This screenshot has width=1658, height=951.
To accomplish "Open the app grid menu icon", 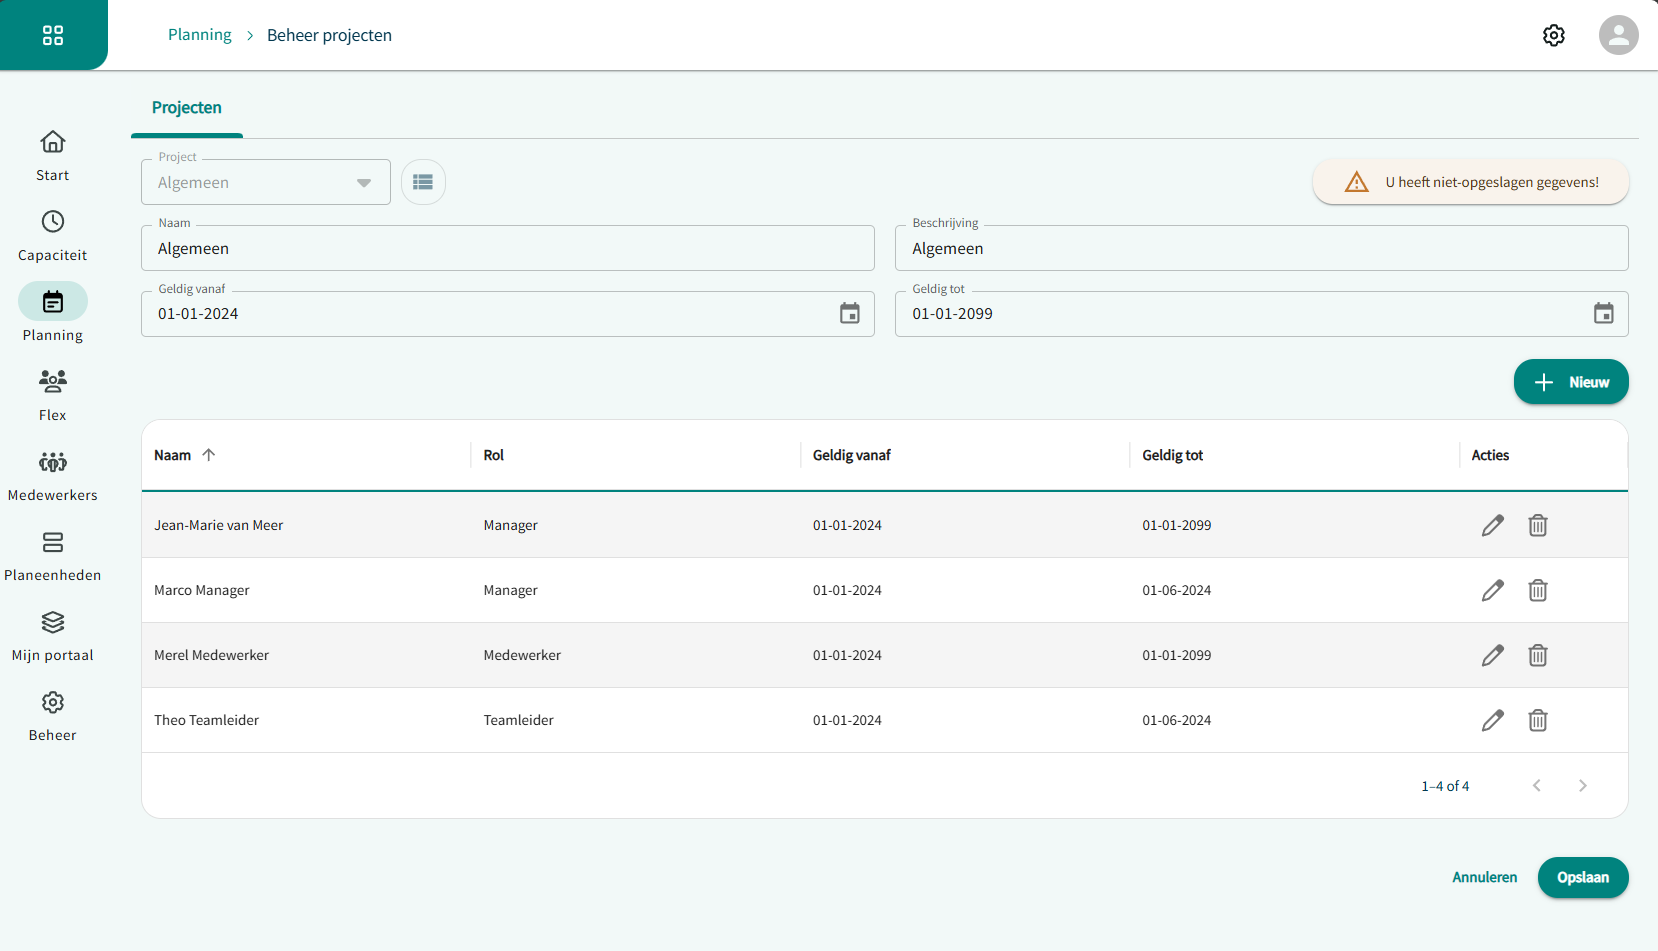I will (53, 35).
